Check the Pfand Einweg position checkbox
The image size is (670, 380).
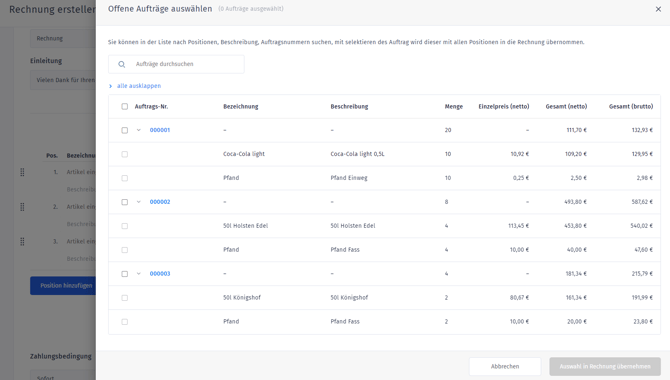pyautogui.click(x=124, y=178)
